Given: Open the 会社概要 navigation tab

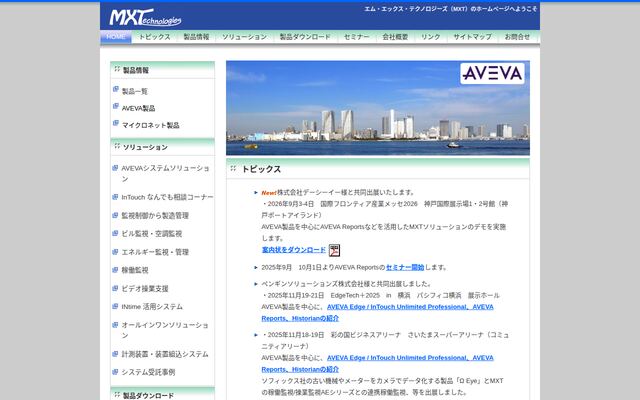Looking at the screenshot, I should (395, 37).
